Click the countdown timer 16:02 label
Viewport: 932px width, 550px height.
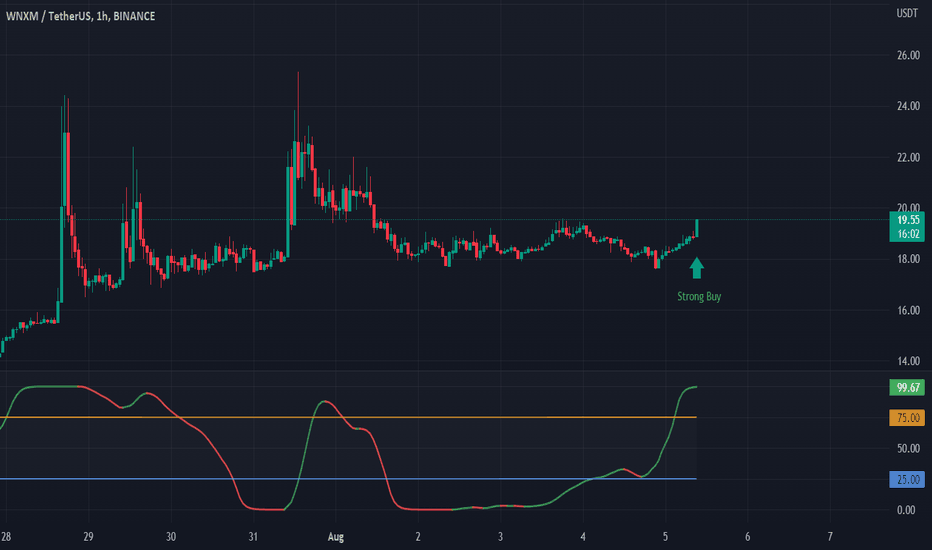click(908, 234)
